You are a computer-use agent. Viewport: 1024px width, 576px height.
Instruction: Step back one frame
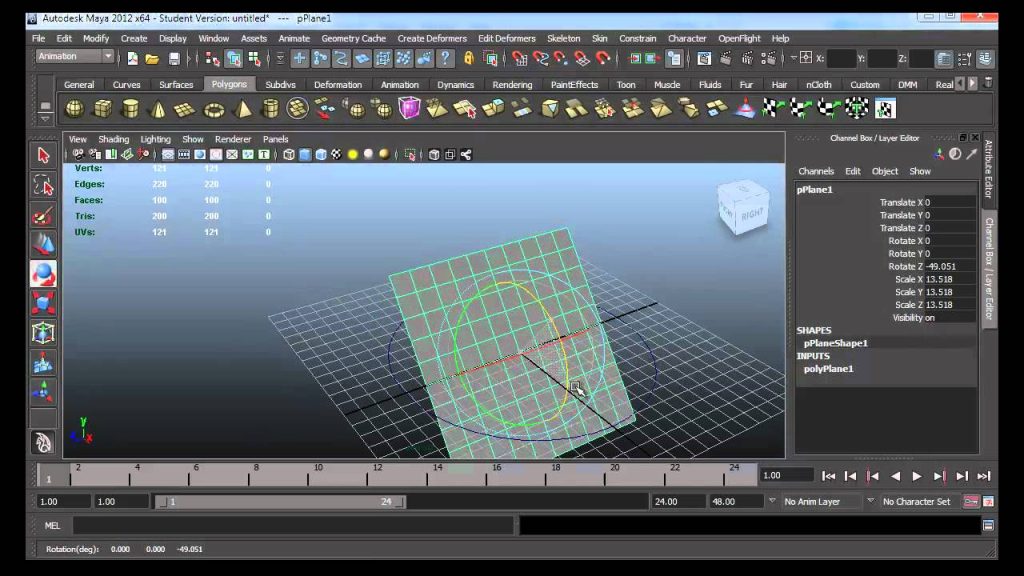[850, 476]
